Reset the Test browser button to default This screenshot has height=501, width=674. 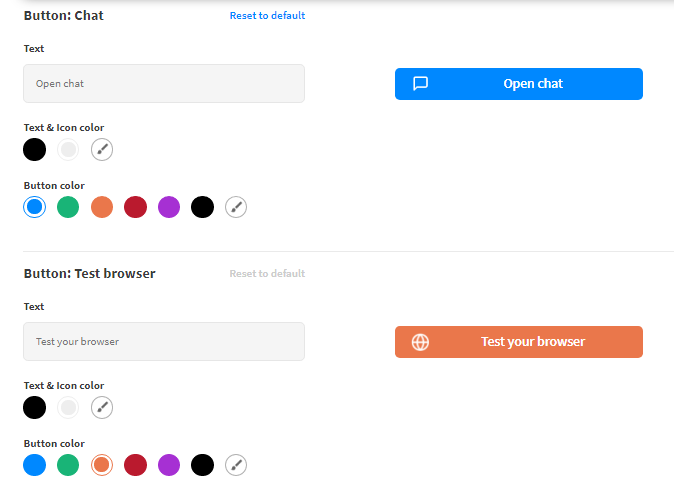[267, 274]
